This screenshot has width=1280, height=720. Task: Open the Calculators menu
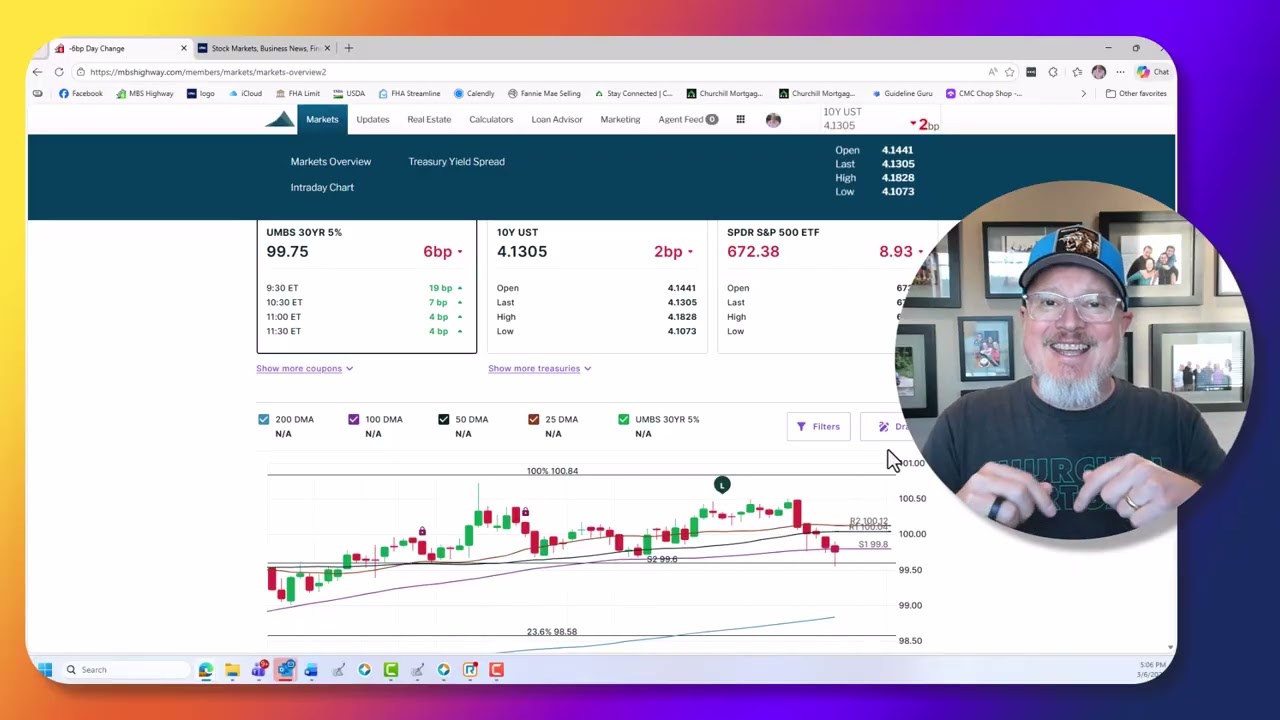click(x=491, y=120)
